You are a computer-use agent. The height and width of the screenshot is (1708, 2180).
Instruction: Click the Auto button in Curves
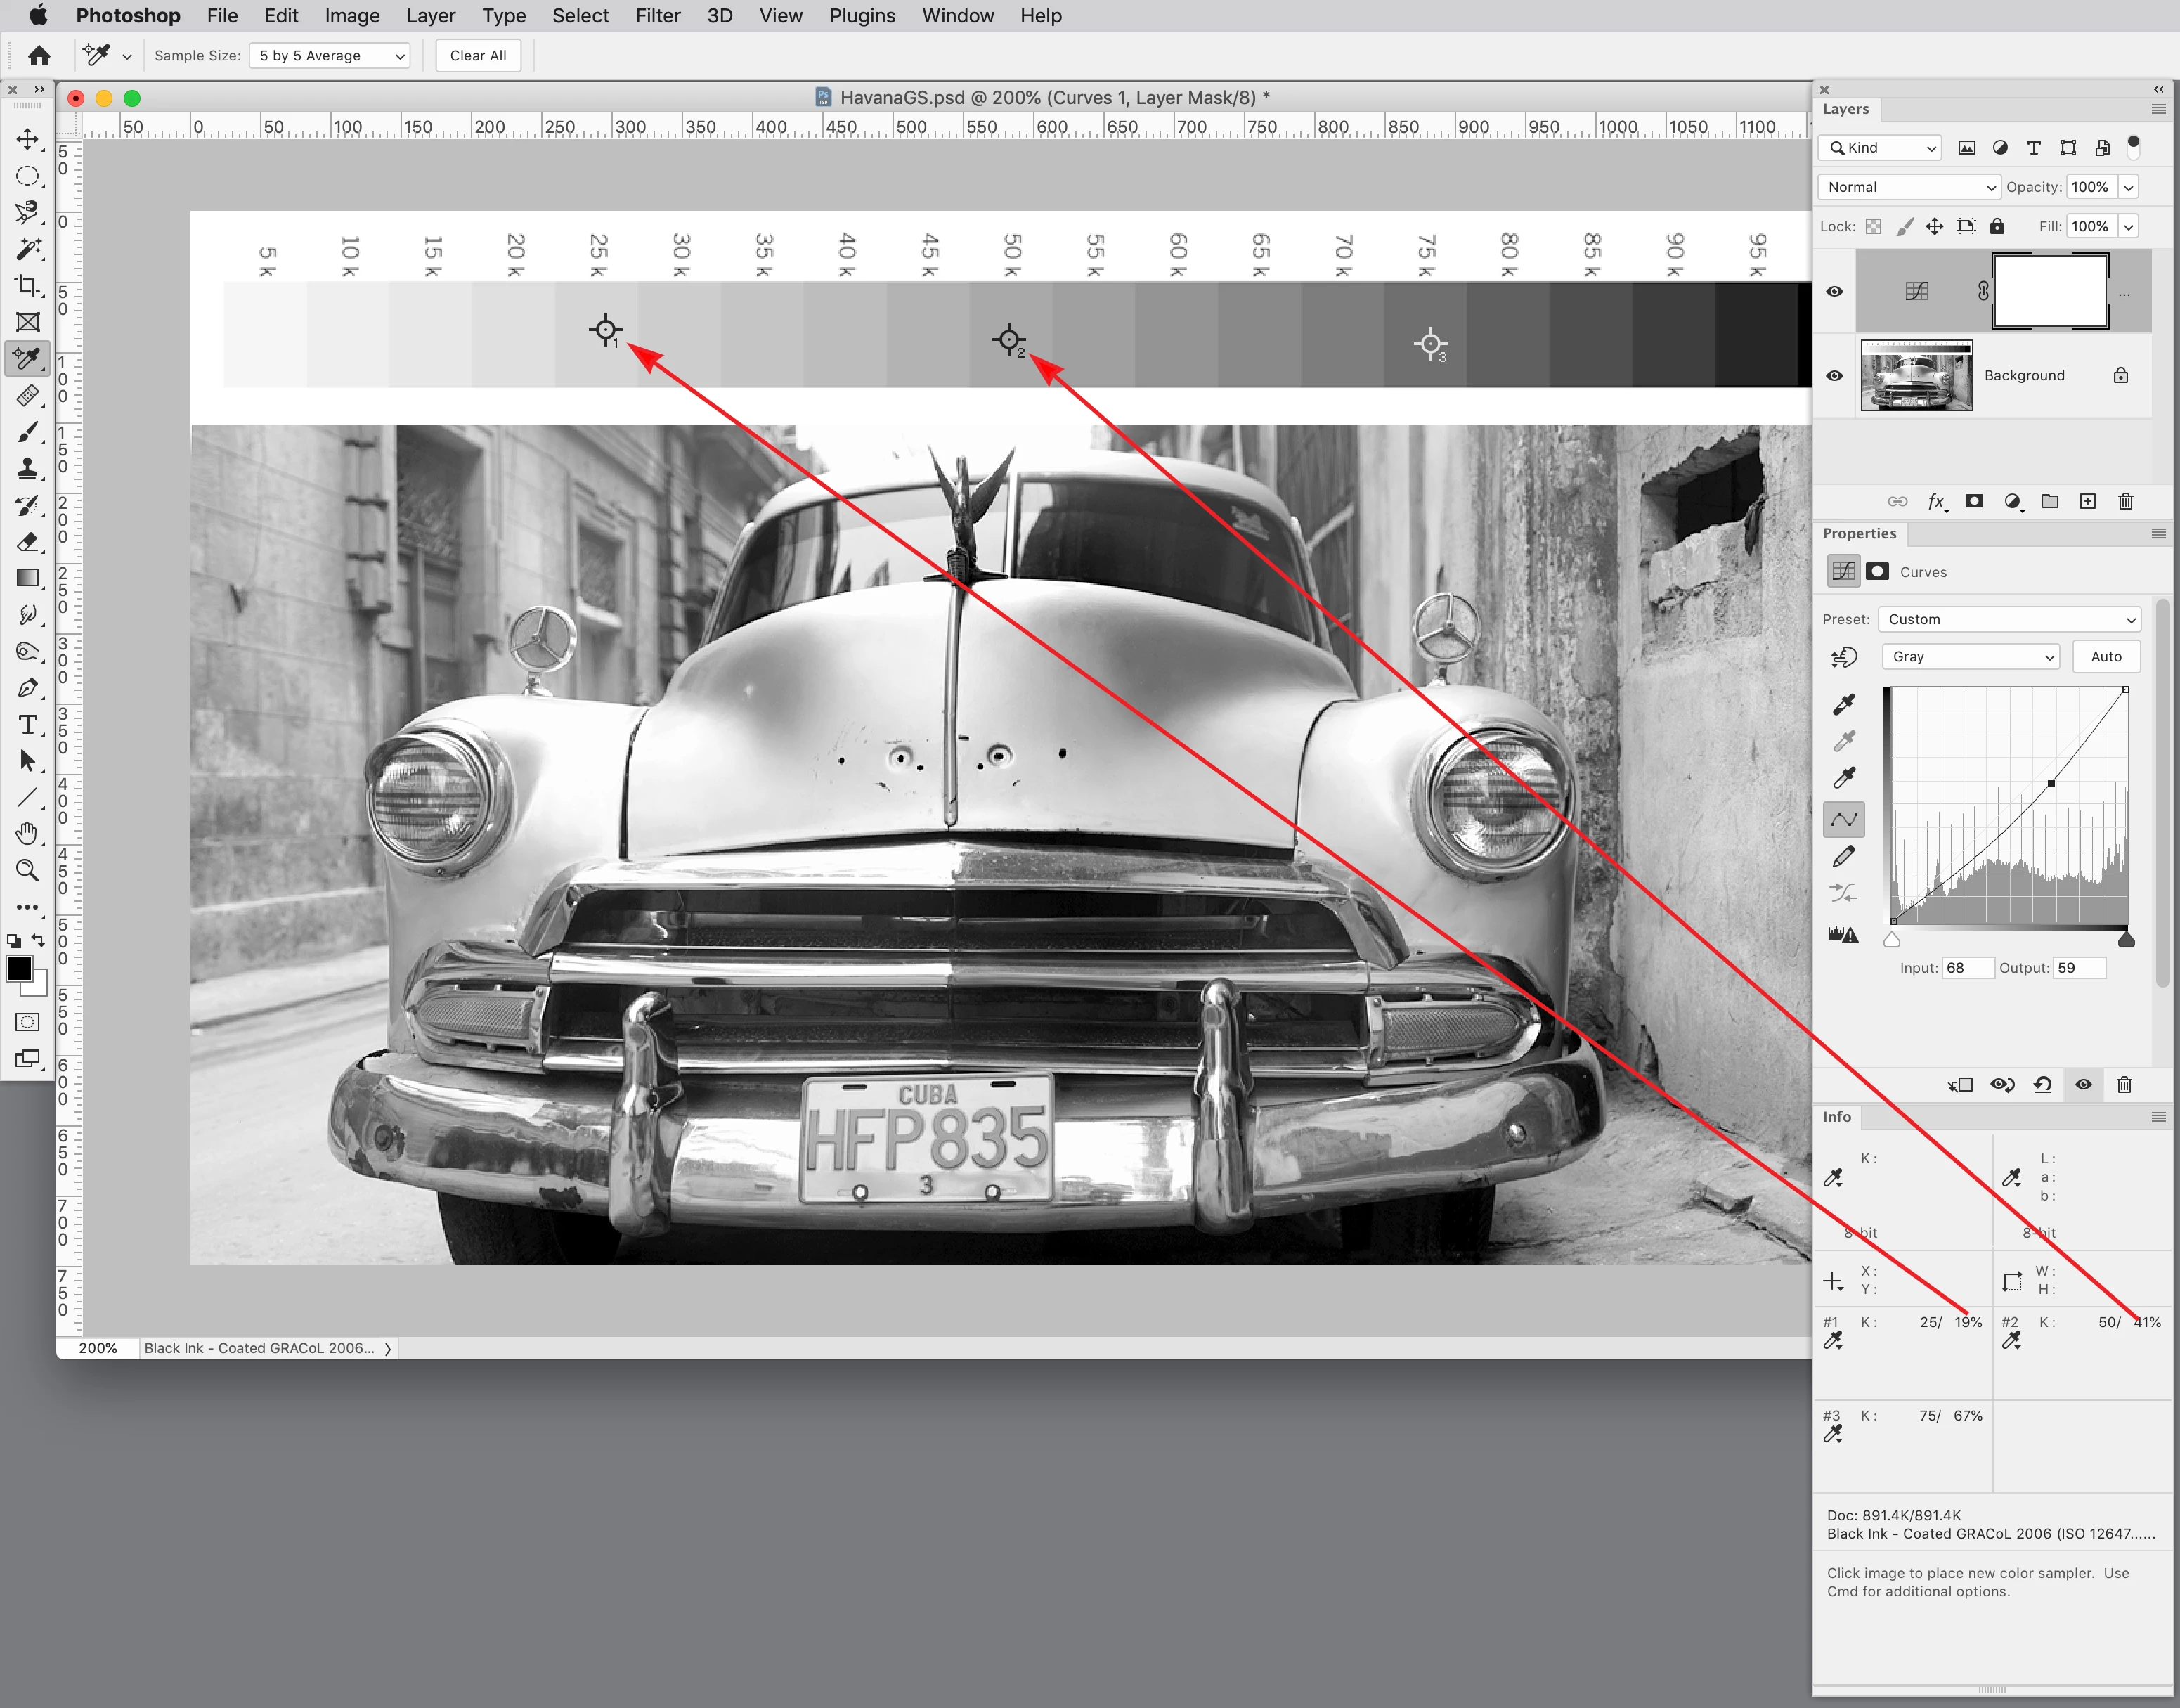[x=2105, y=657]
